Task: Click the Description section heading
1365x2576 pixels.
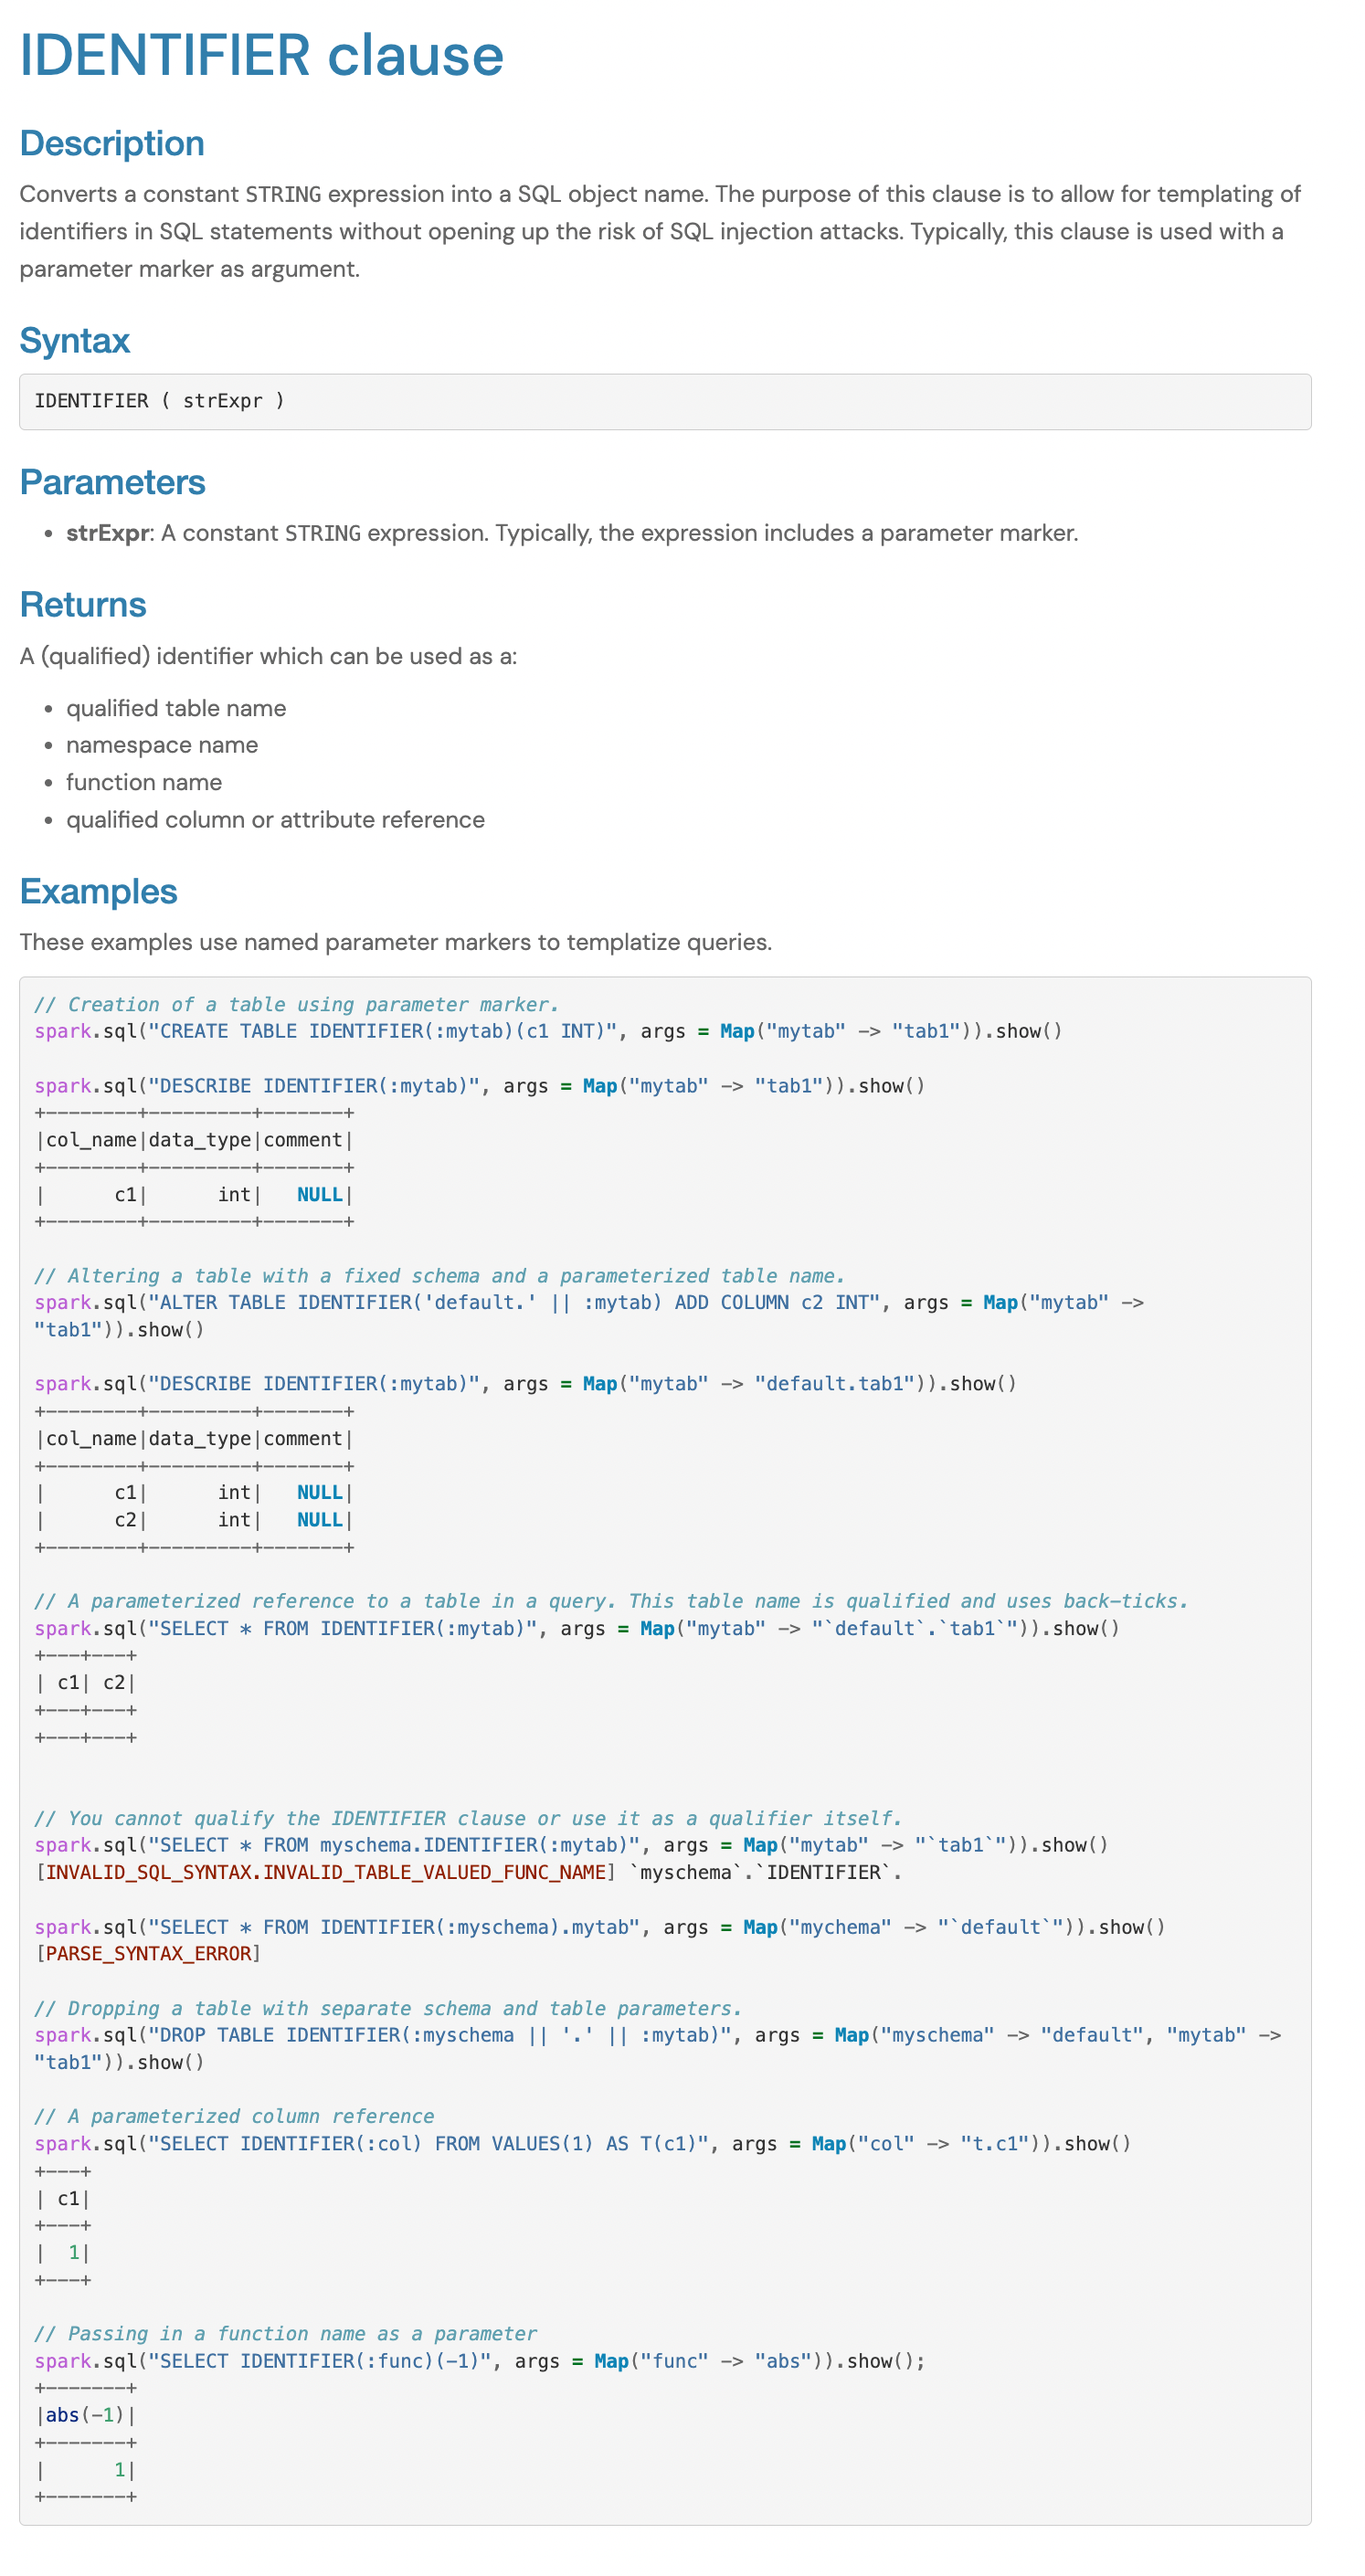Action: point(112,143)
